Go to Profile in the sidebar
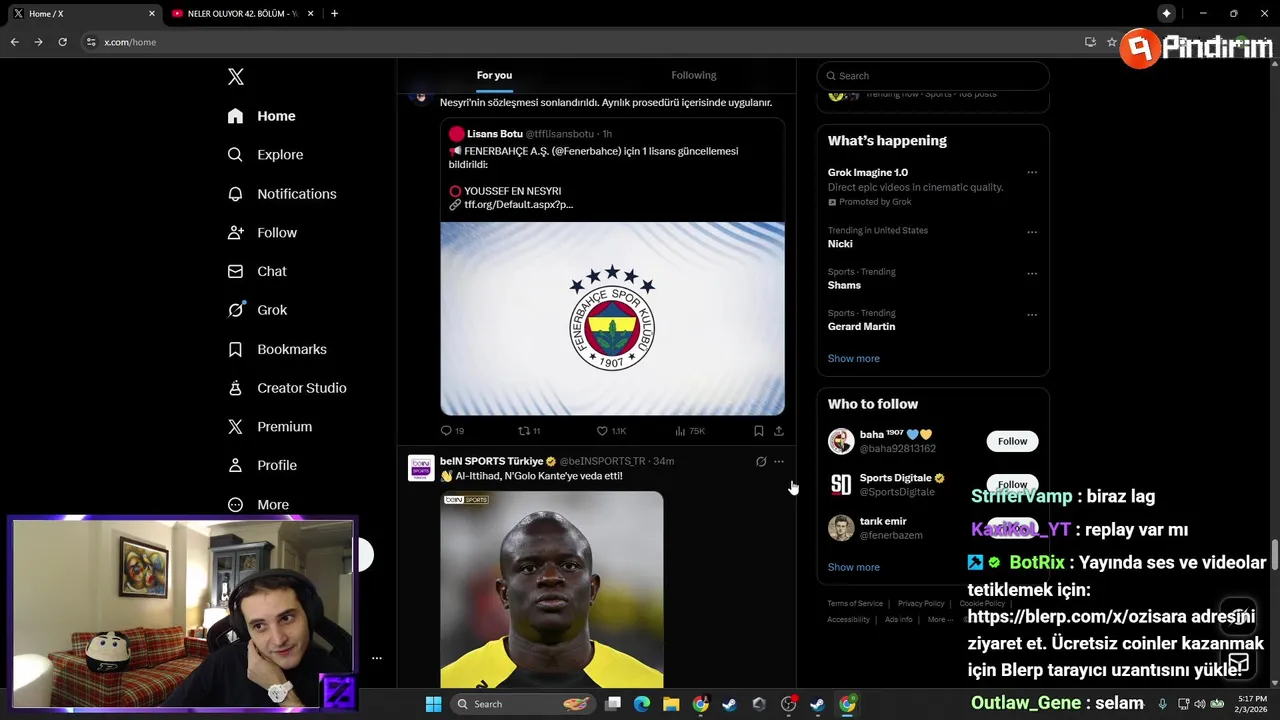1280x720 pixels. coord(262,465)
